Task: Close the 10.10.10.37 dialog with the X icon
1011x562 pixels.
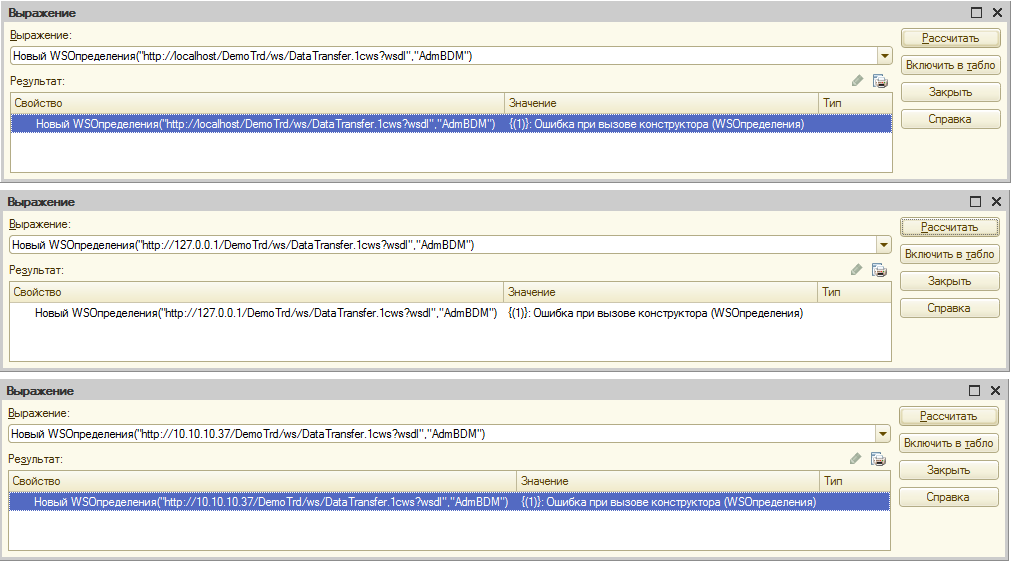Action: (996, 391)
